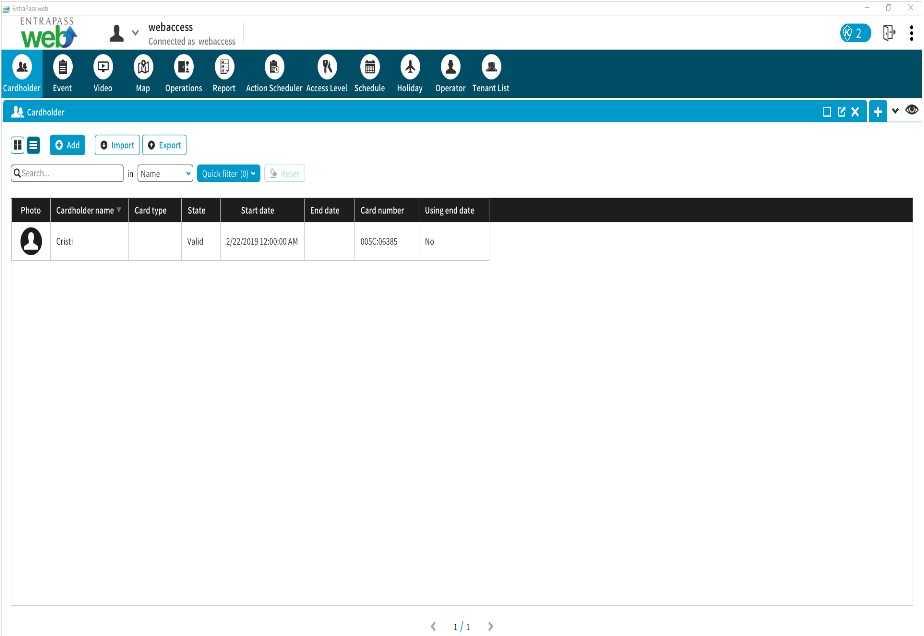This screenshot has height=636, width=924.
Task: Switch to card grid view
Action: click(x=18, y=145)
